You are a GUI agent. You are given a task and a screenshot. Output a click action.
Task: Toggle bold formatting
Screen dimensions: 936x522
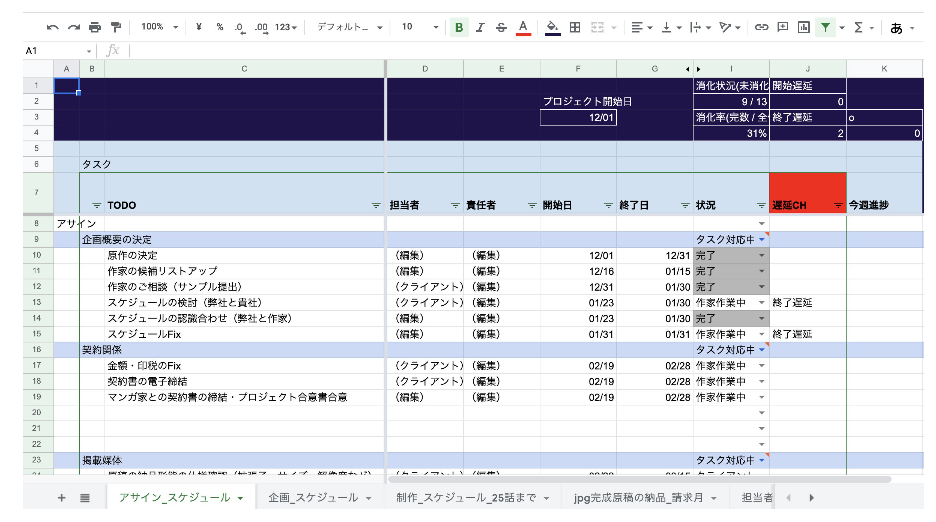[459, 27]
